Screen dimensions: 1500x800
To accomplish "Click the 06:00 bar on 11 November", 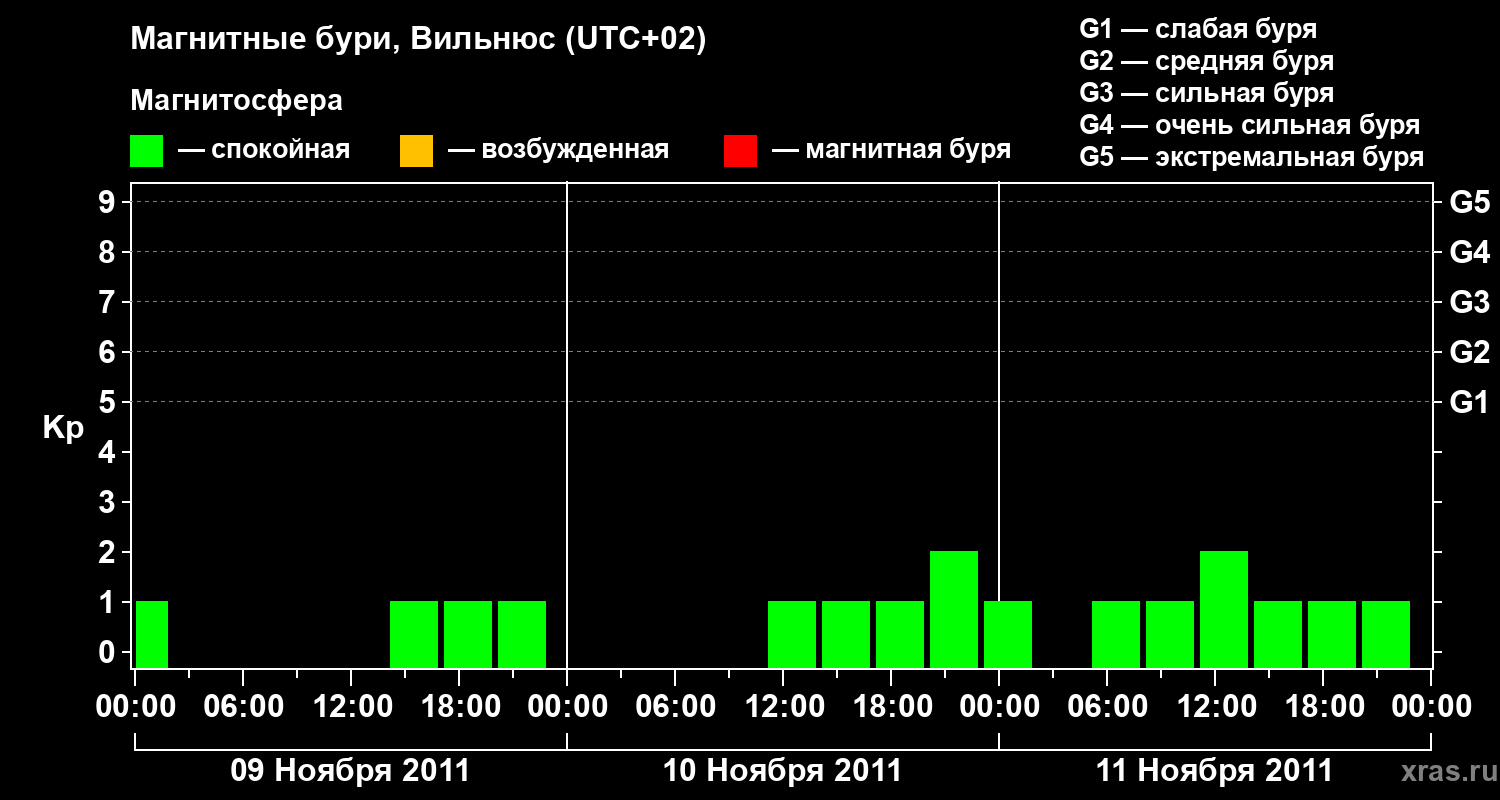I will (1116, 634).
